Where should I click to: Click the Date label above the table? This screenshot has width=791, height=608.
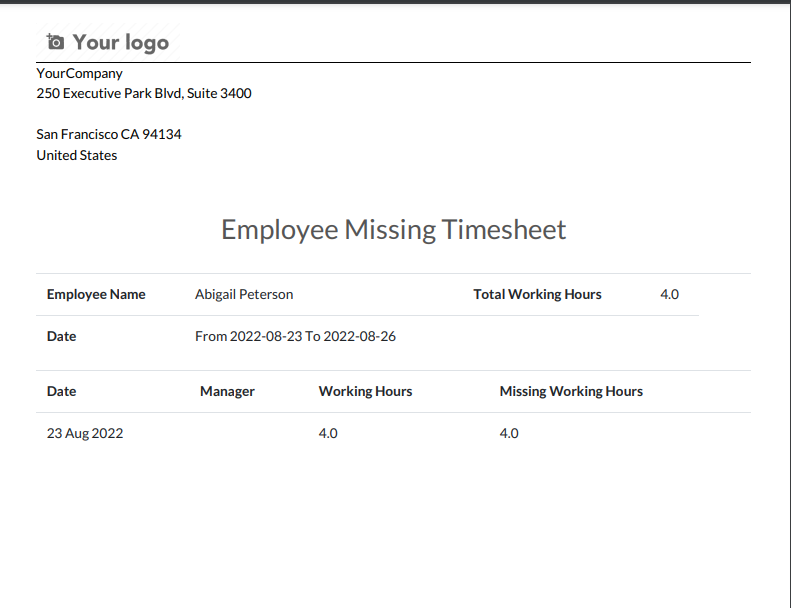pyautogui.click(x=62, y=336)
